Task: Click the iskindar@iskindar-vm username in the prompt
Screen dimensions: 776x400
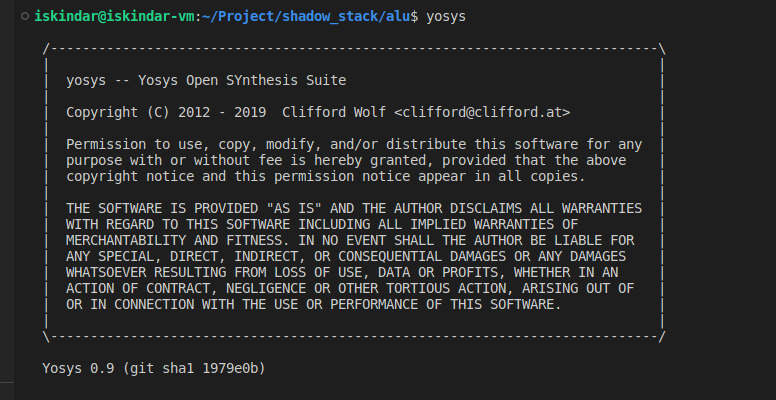Action: (x=114, y=16)
